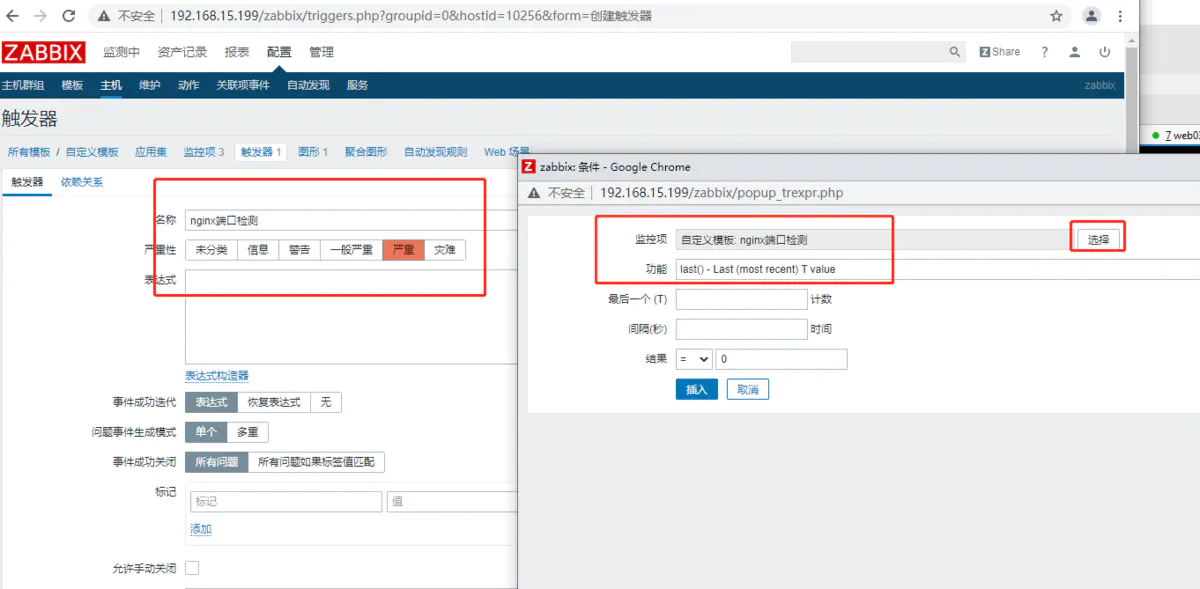Click the 所有模板 breadcrumb link
The width and height of the screenshot is (1200, 589).
29,152
